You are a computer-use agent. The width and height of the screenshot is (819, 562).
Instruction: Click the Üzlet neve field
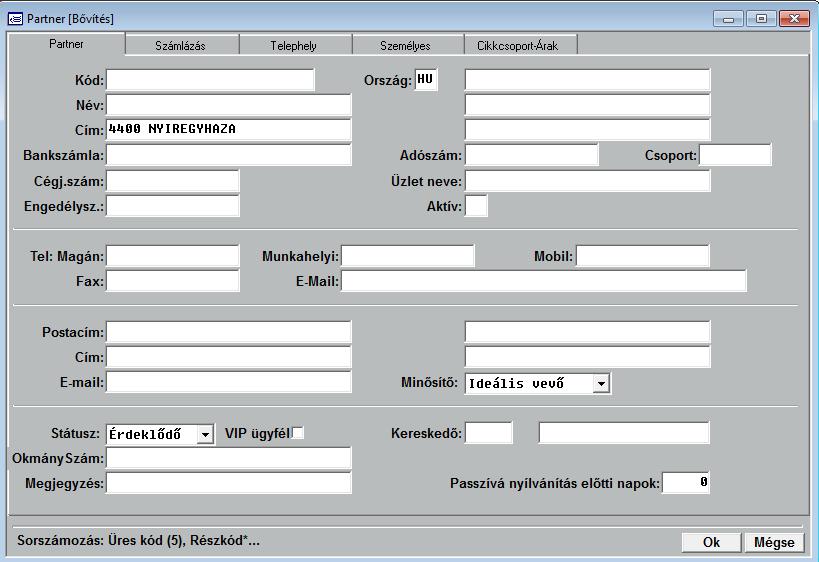[x=588, y=181]
